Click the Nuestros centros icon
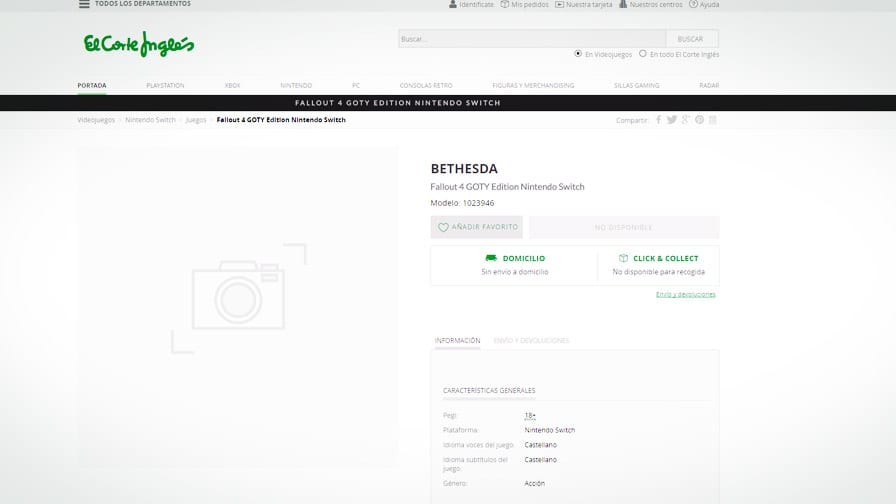Viewport: 896px width, 504px height. pyautogui.click(x=623, y=4)
